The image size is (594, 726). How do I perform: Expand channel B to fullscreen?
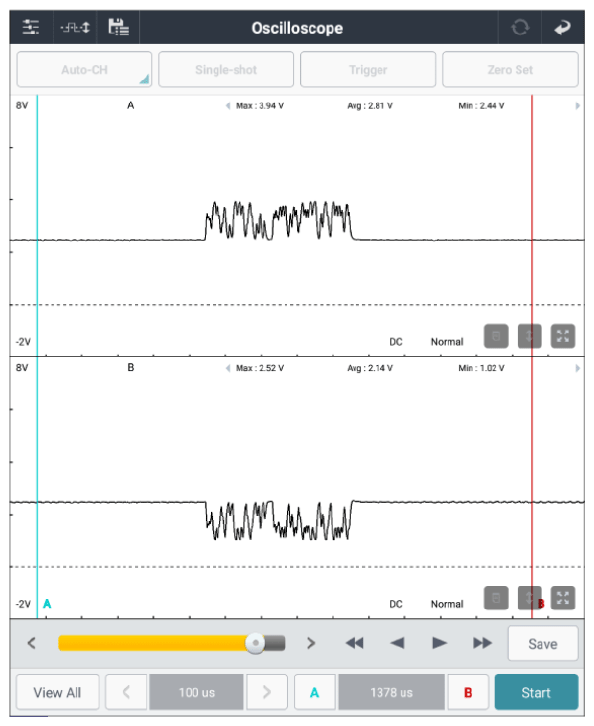(563, 598)
